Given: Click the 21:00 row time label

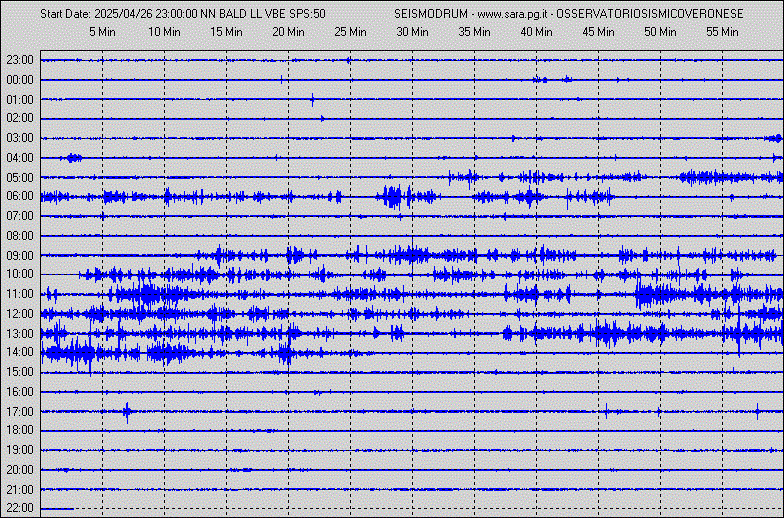Looking at the screenshot, I should click(x=20, y=490).
